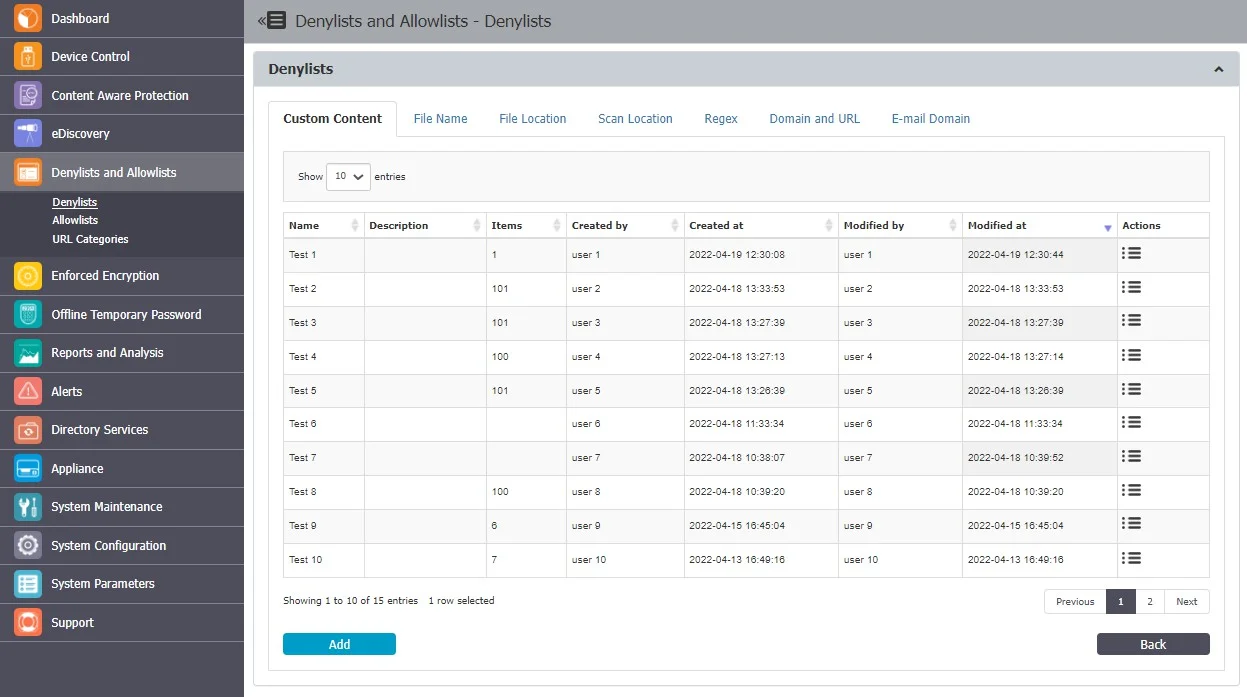Sort table by Created at column
The height and width of the screenshot is (697, 1247).
761,225
